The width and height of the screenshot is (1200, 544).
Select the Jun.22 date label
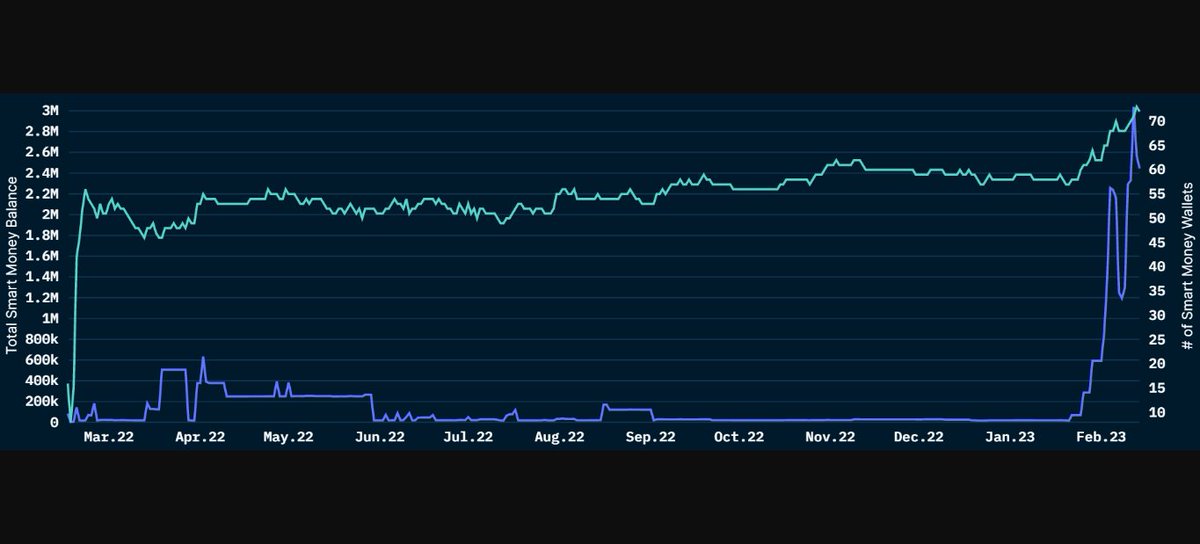tap(381, 437)
